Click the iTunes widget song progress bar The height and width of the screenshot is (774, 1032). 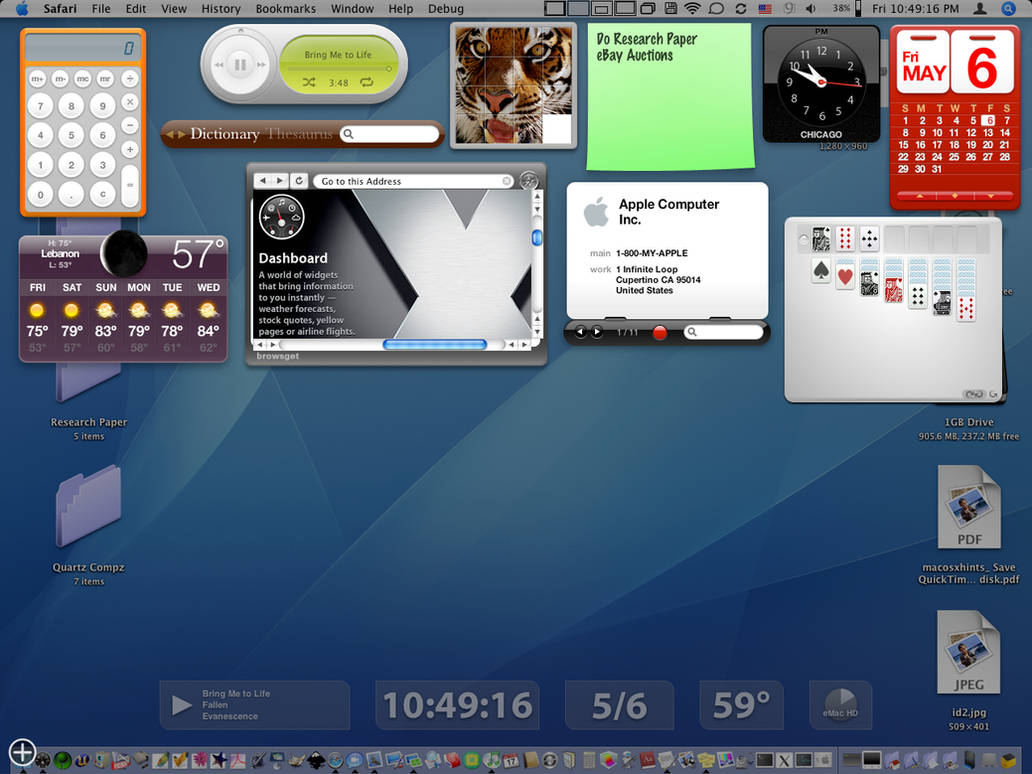click(x=338, y=68)
